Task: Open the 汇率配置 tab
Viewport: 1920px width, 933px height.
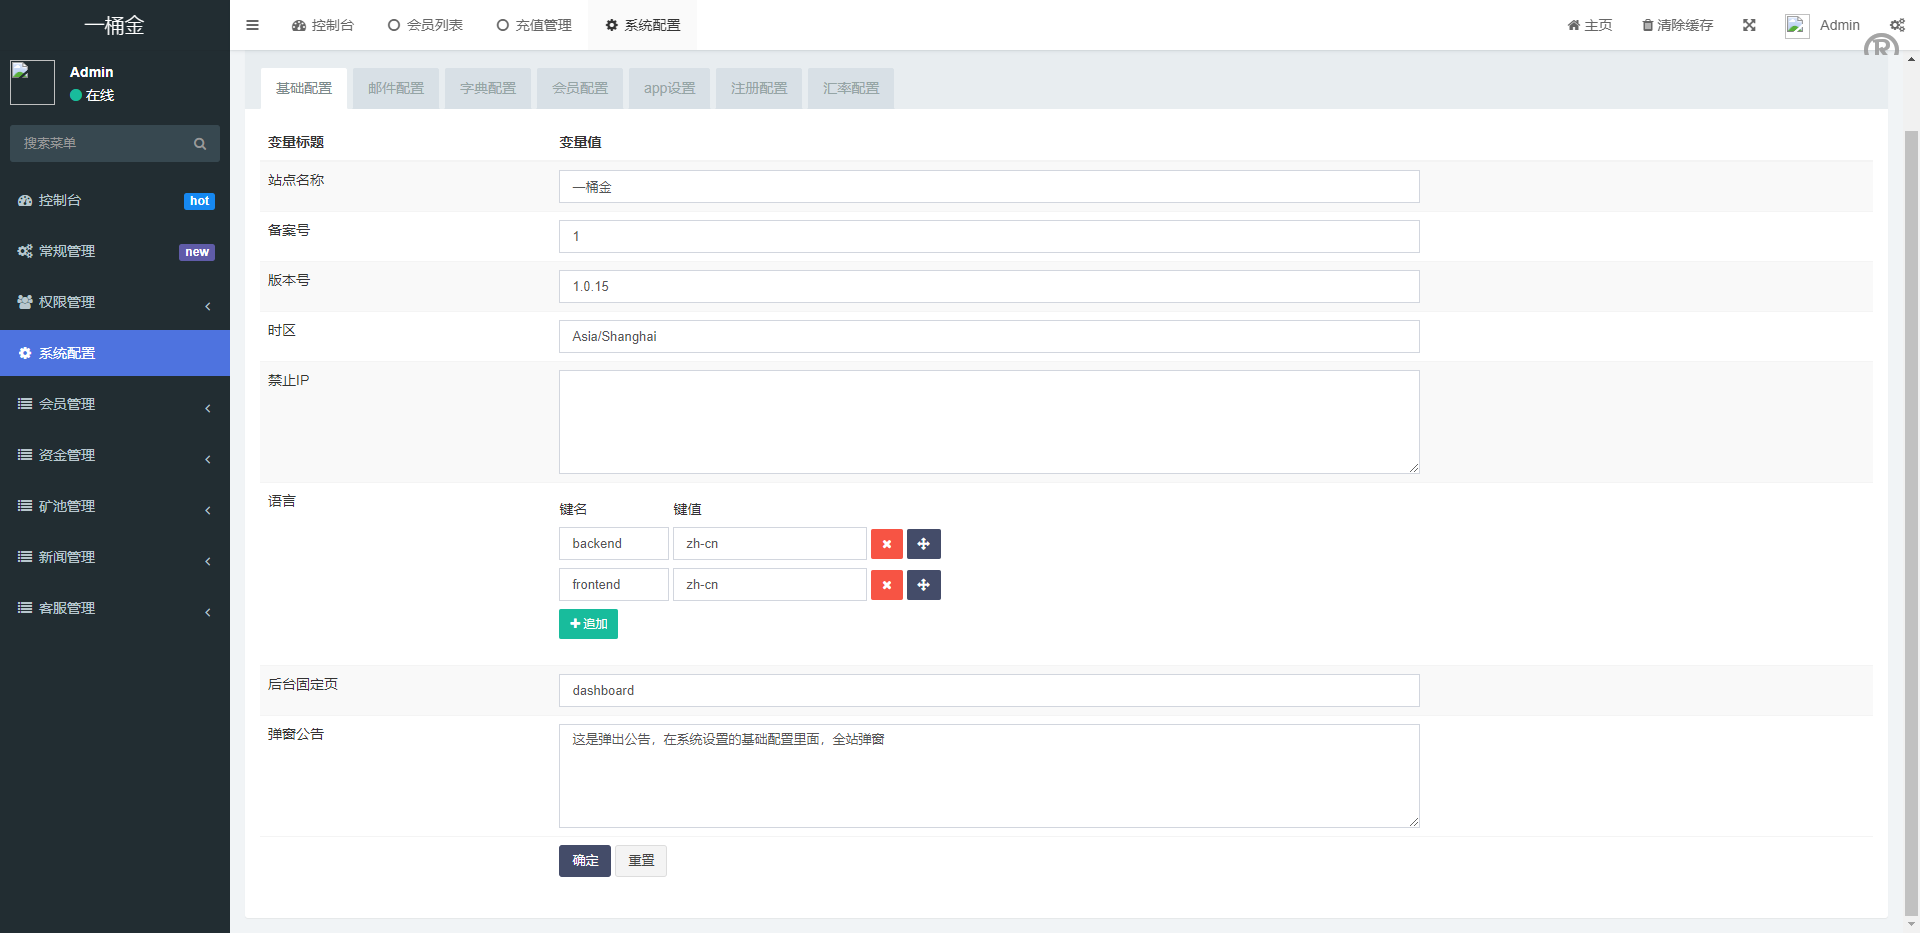Action: tap(851, 88)
